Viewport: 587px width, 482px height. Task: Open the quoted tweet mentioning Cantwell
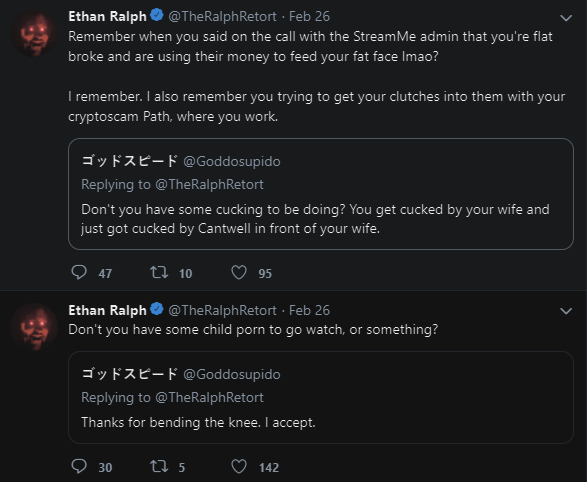point(321,194)
